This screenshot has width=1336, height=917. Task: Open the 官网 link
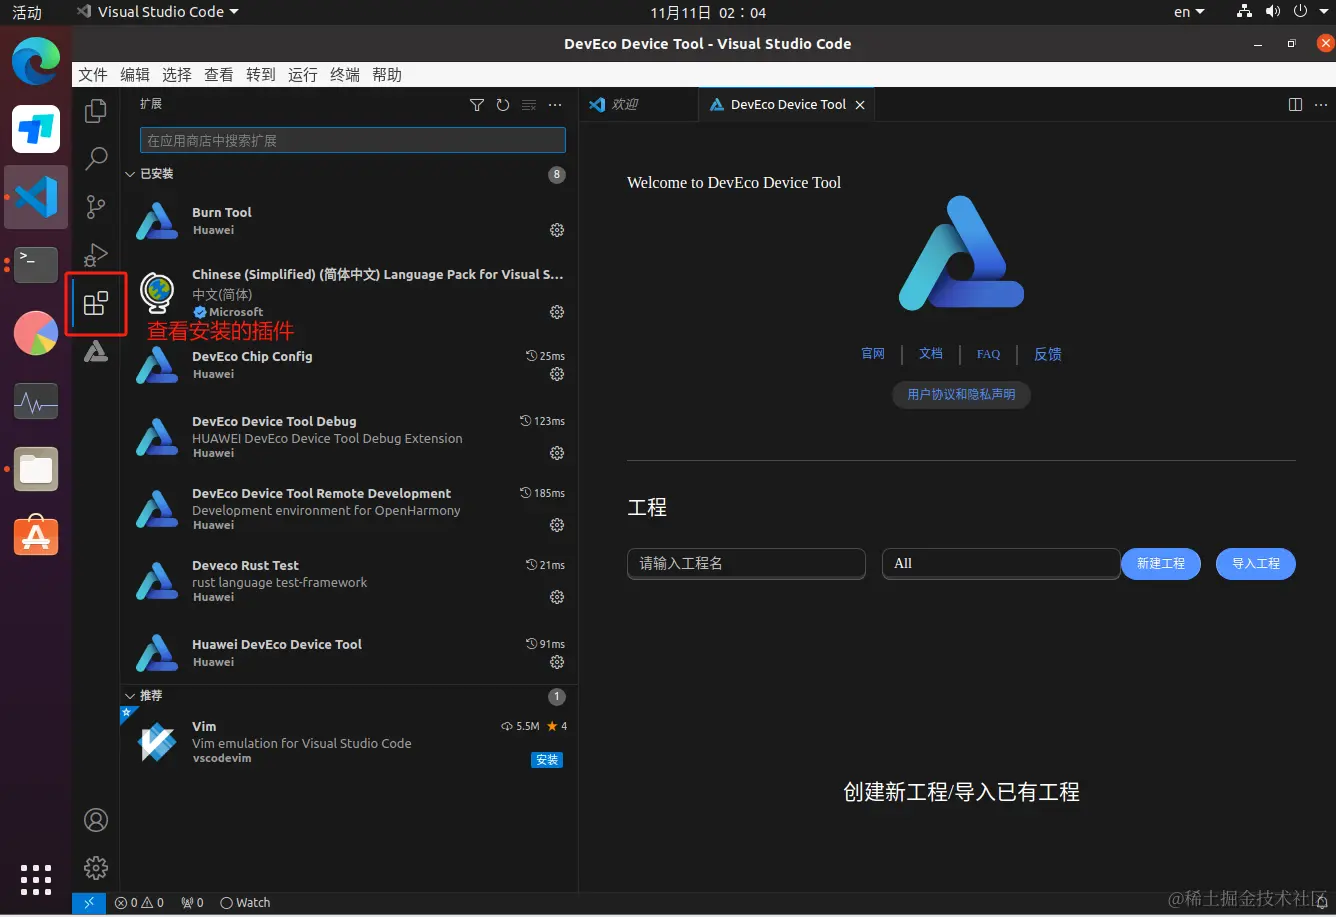873,354
